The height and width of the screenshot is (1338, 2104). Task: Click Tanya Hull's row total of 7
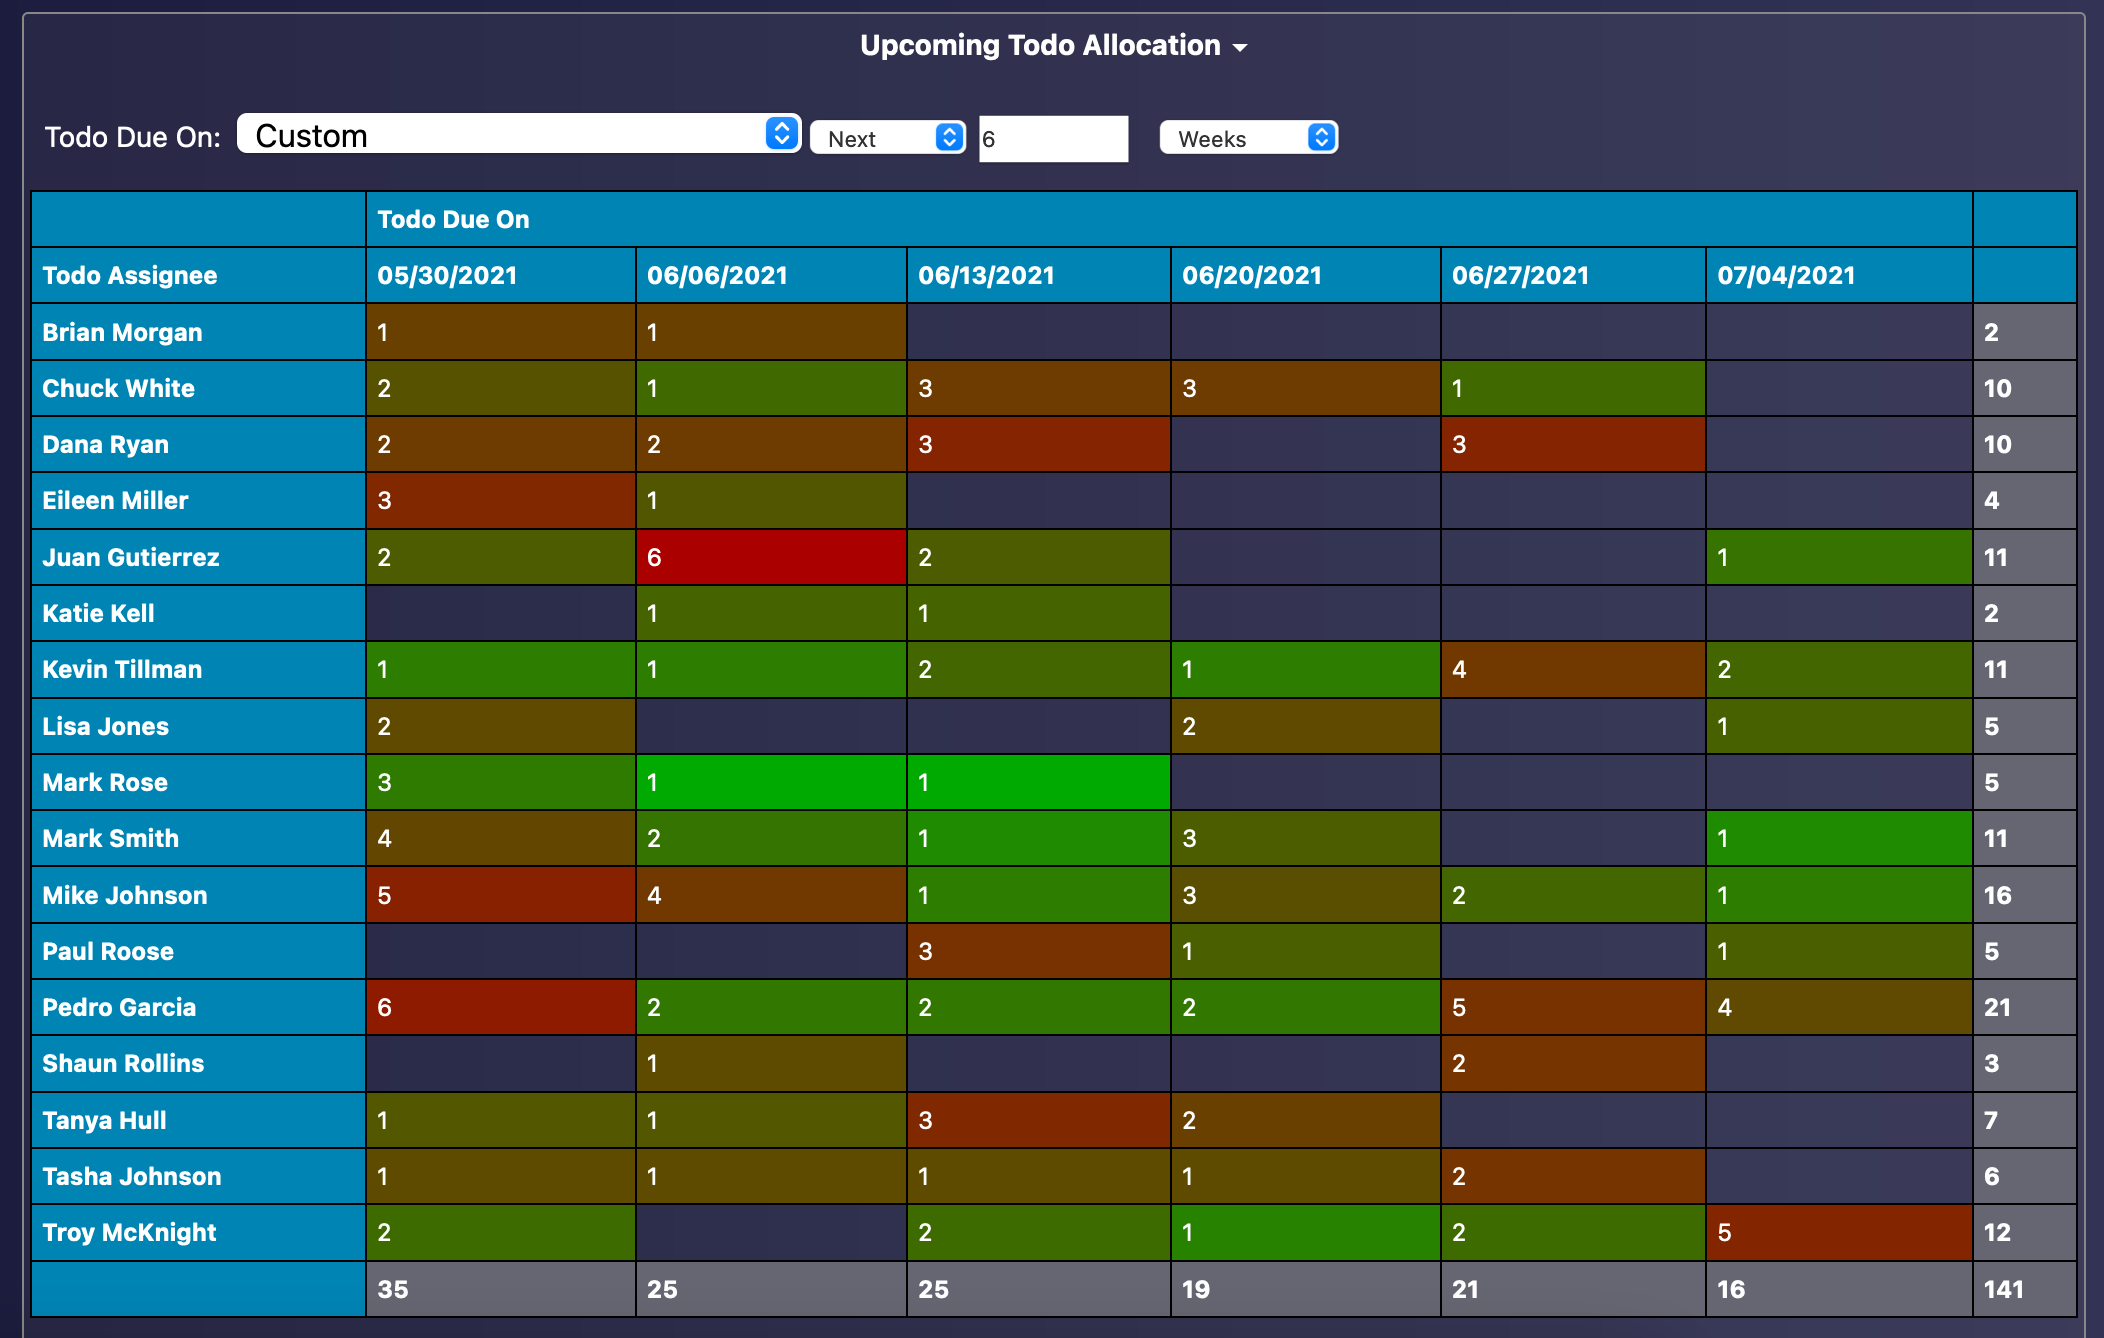[2025, 1120]
